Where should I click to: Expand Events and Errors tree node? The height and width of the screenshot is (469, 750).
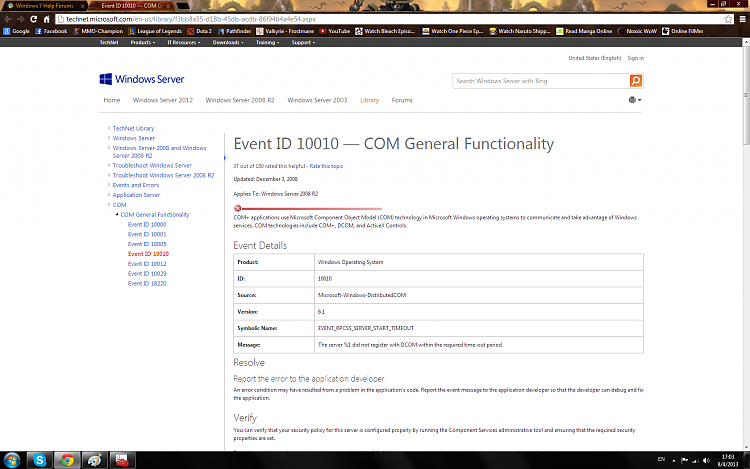(x=109, y=185)
